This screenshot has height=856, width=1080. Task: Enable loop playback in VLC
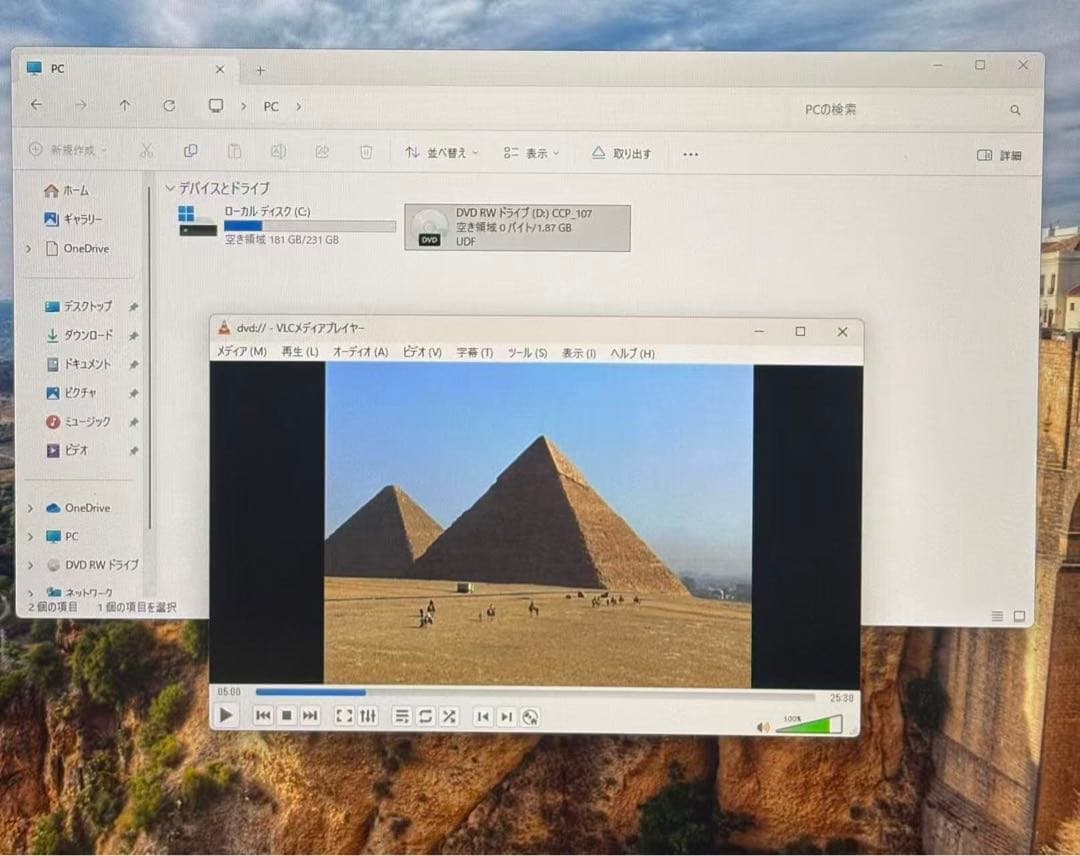(425, 716)
